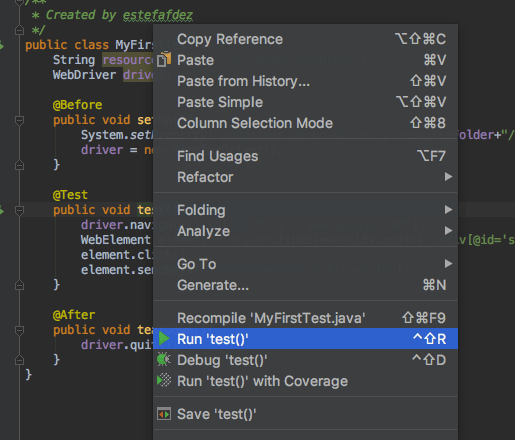Image resolution: width=515 pixels, height=440 pixels.
Task: Expand the Refactor submenu arrow
Action: click(x=448, y=177)
